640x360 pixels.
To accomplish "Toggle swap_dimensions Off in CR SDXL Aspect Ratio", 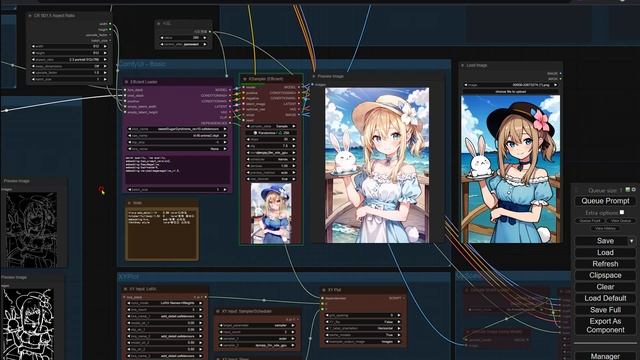I will (69, 66).
